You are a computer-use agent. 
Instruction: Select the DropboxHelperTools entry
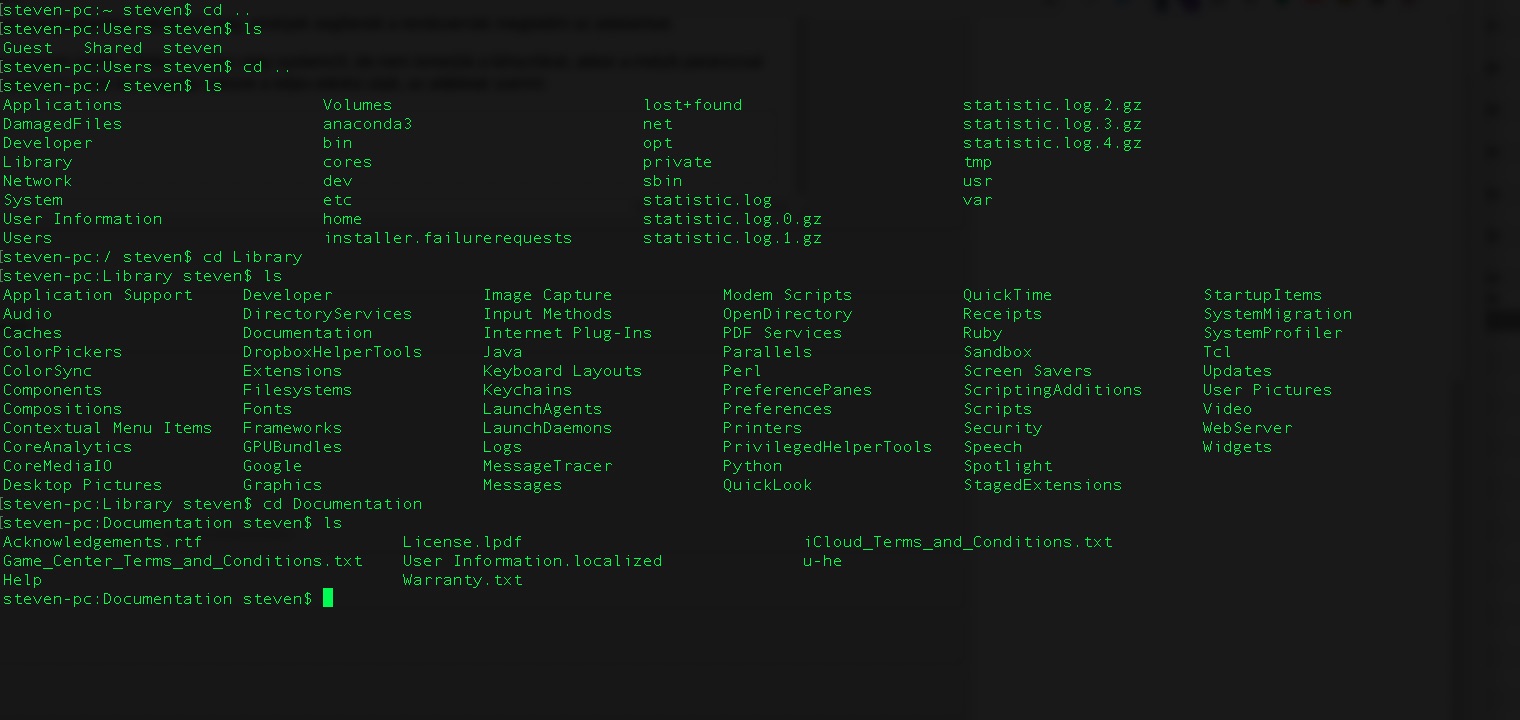coord(332,352)
